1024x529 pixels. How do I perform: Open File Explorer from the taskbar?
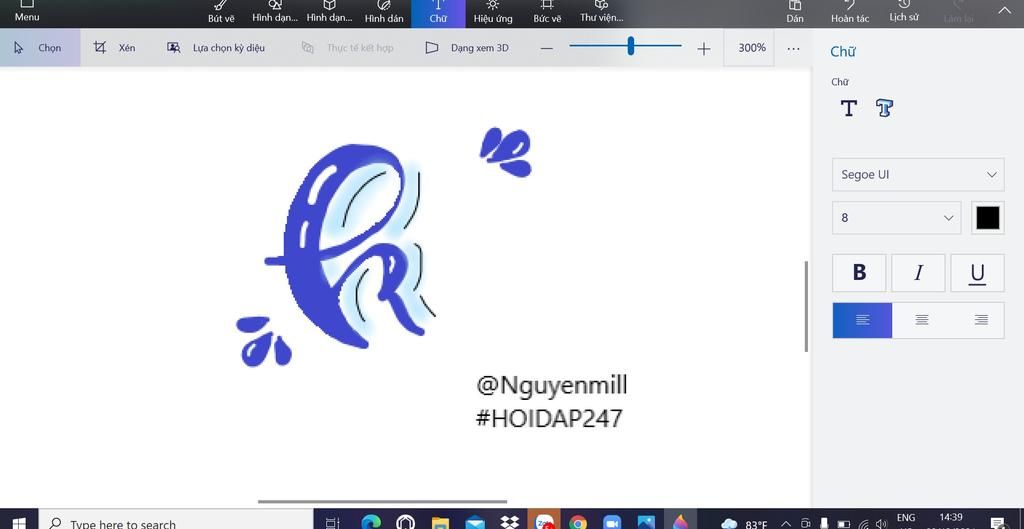[x=440, y=522]
